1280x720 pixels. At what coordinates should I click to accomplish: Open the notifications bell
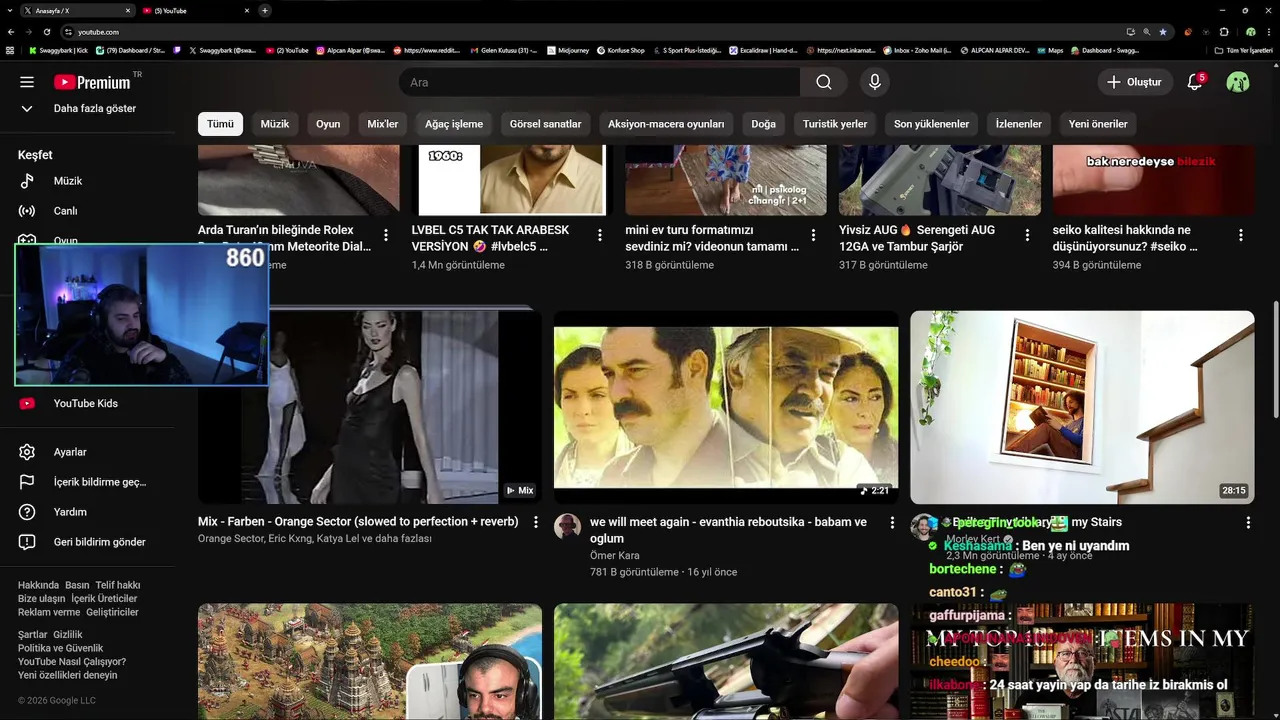(x=1195, y=82)
